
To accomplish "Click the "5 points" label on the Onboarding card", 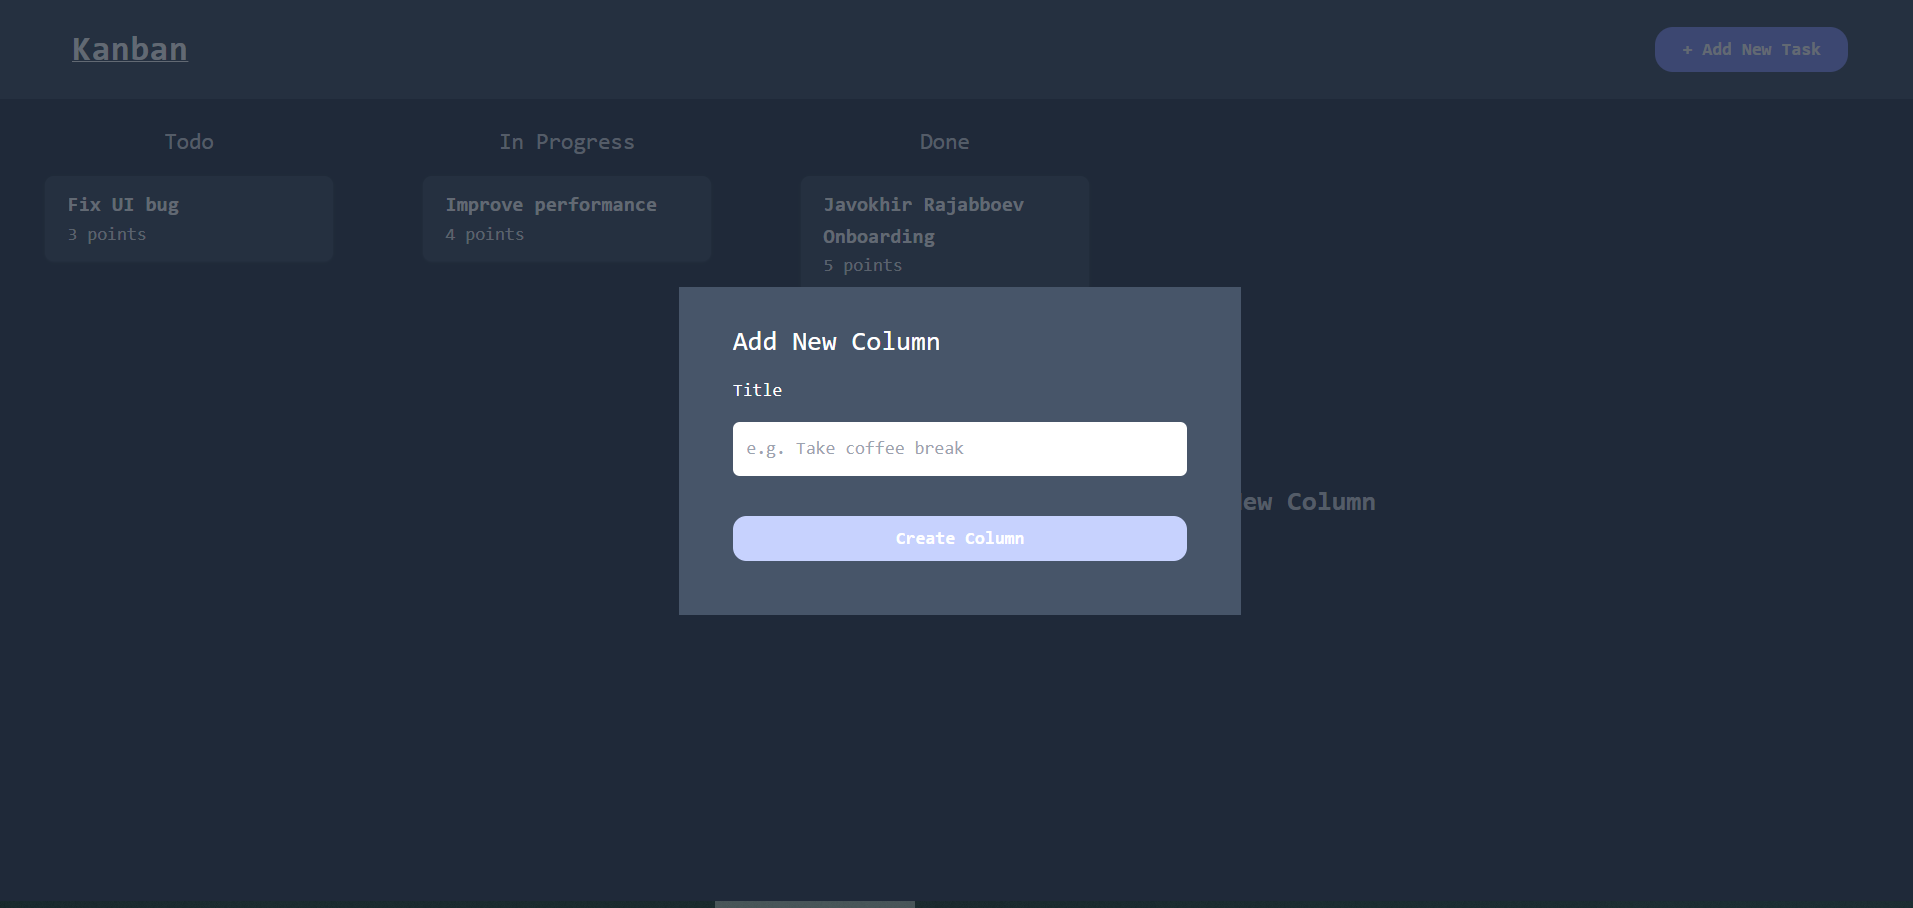I will click(x=861, y=265).
